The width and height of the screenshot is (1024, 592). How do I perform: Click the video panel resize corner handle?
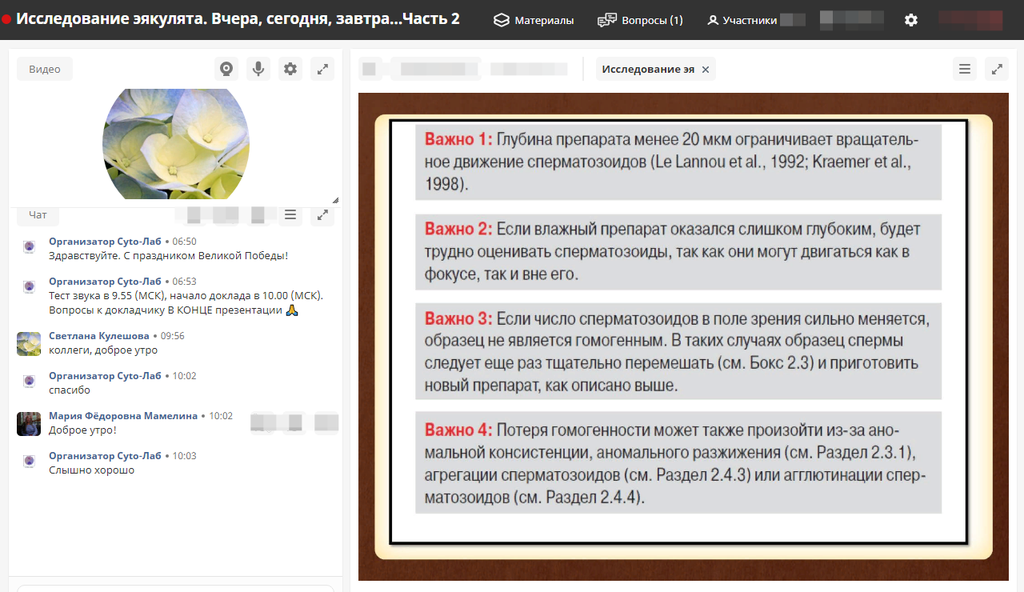click(335, 199)
